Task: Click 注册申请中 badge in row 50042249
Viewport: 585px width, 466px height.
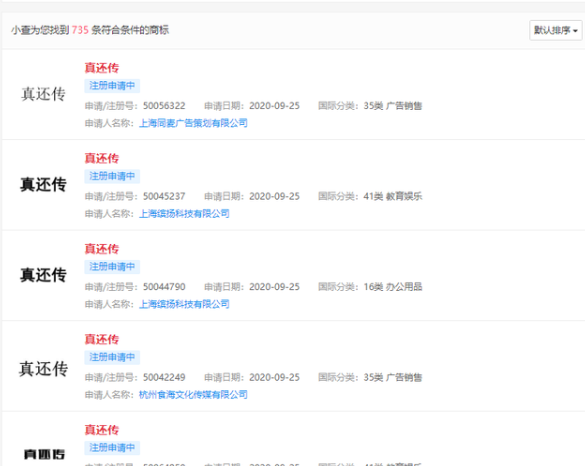Action: (112, 357)
